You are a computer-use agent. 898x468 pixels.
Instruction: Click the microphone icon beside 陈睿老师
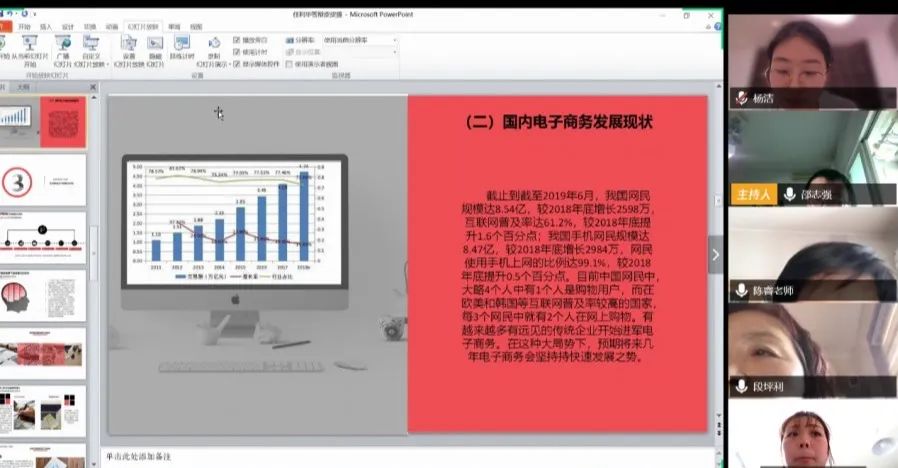click(741, 290)
